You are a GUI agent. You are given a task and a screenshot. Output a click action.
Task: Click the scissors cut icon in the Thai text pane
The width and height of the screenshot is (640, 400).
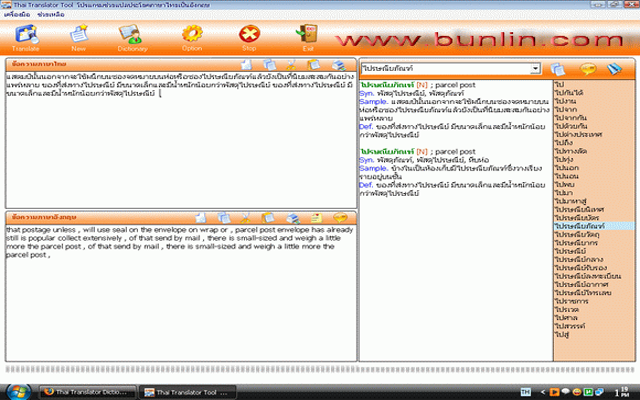(x=291, y=65)
